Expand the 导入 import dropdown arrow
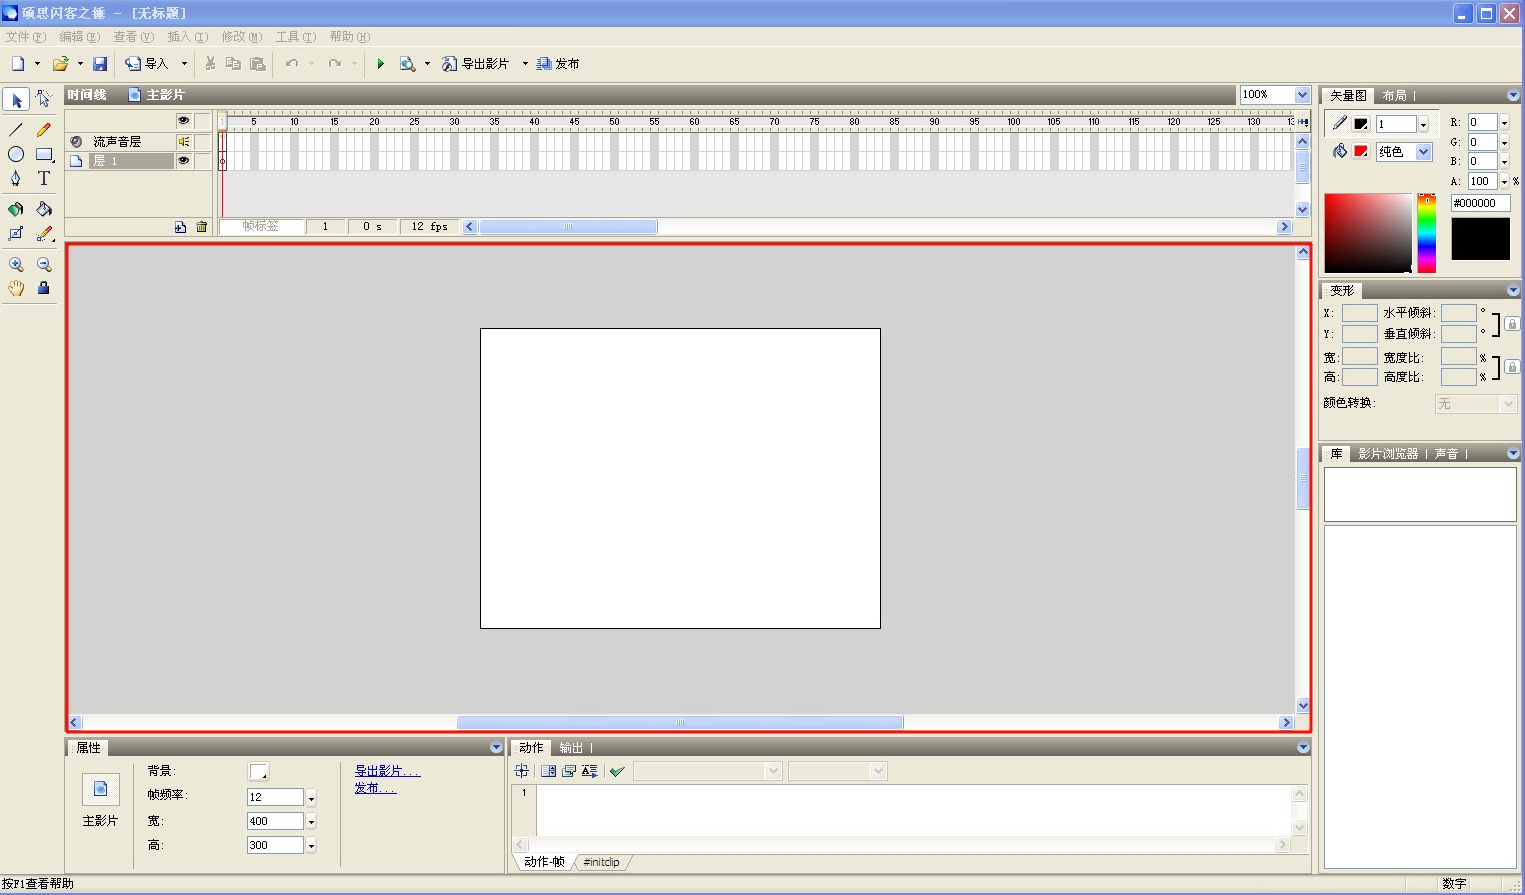This screenshot has height=895, width=1525. click(184, 64)
